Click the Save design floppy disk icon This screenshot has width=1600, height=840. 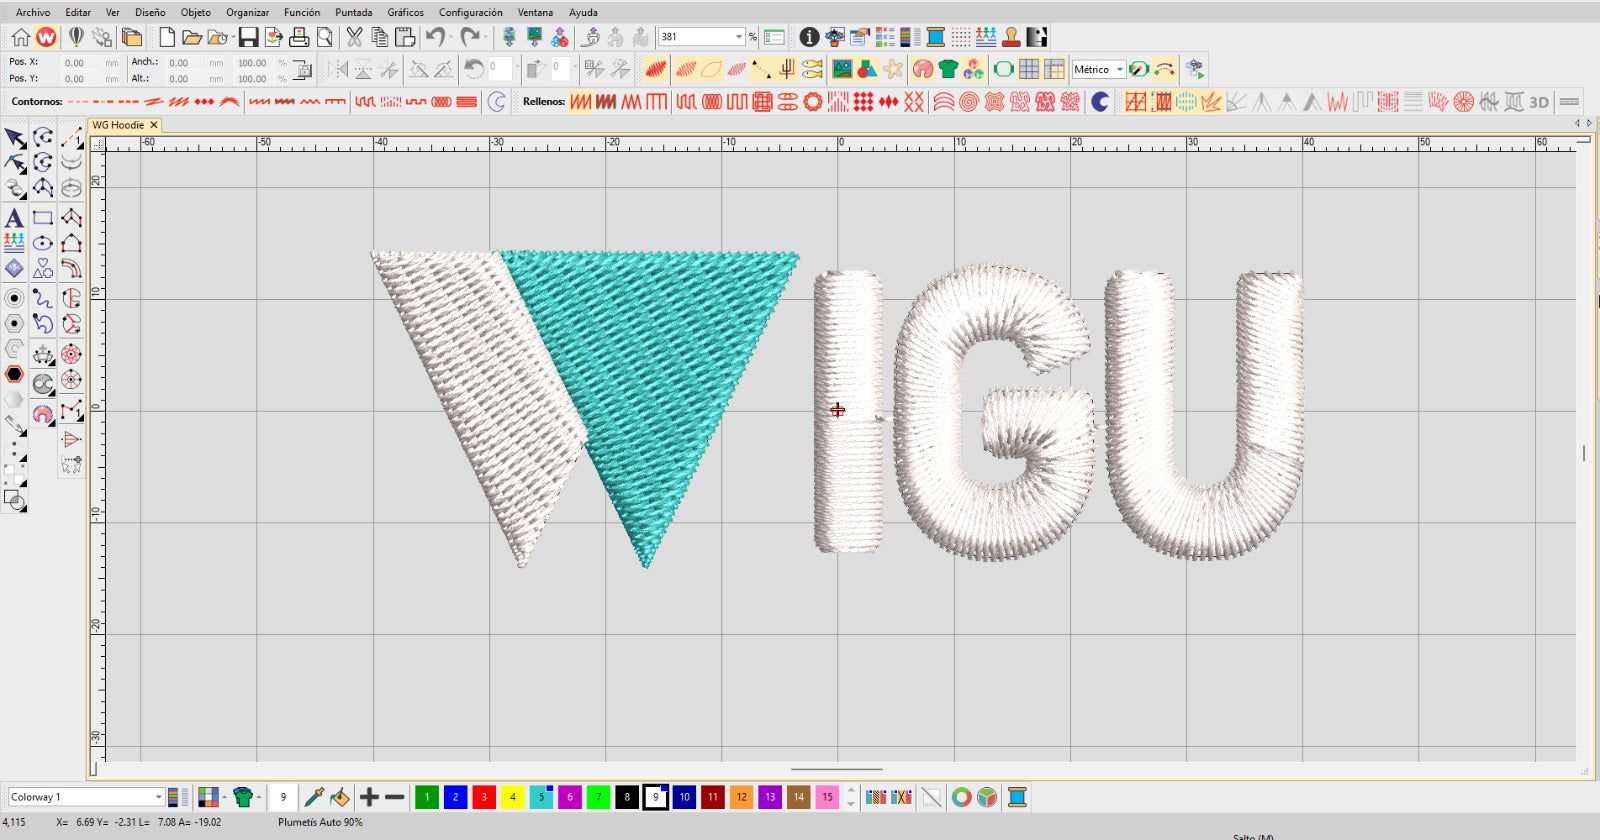click(248, 38)
